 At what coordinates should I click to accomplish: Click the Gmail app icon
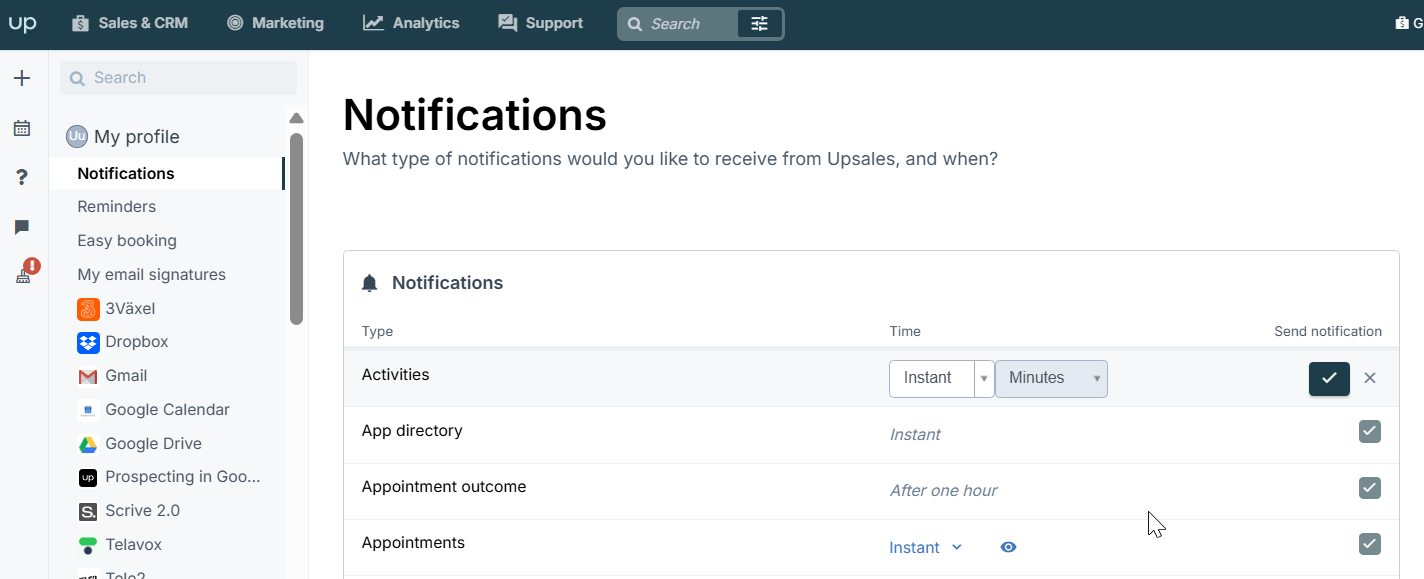click(88, 377)
